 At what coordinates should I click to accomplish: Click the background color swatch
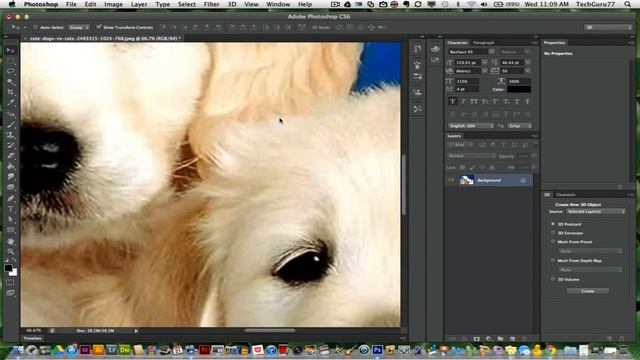(14, 273)
